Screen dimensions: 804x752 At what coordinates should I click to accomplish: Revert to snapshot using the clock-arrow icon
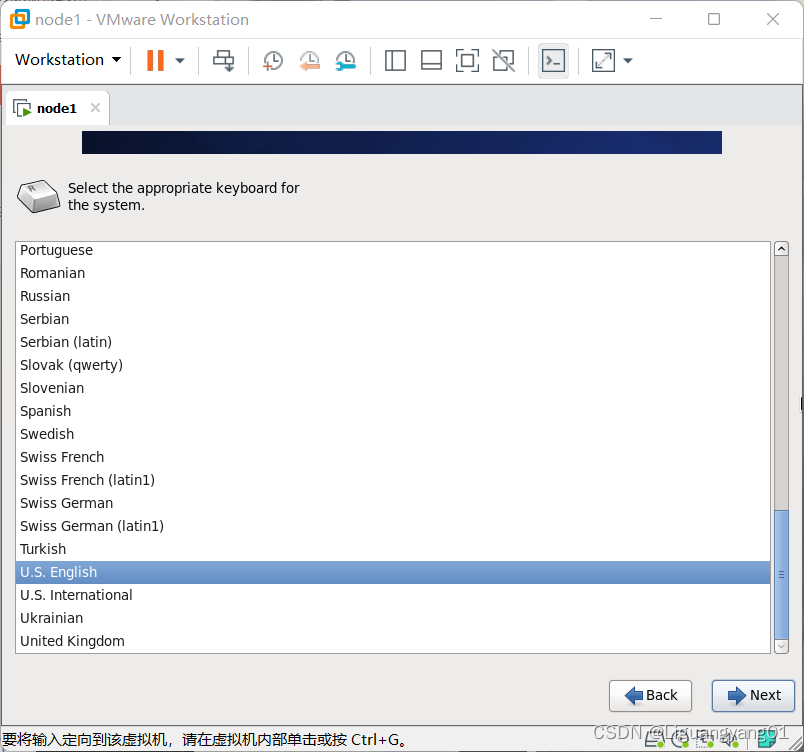(x=310, y=60)
